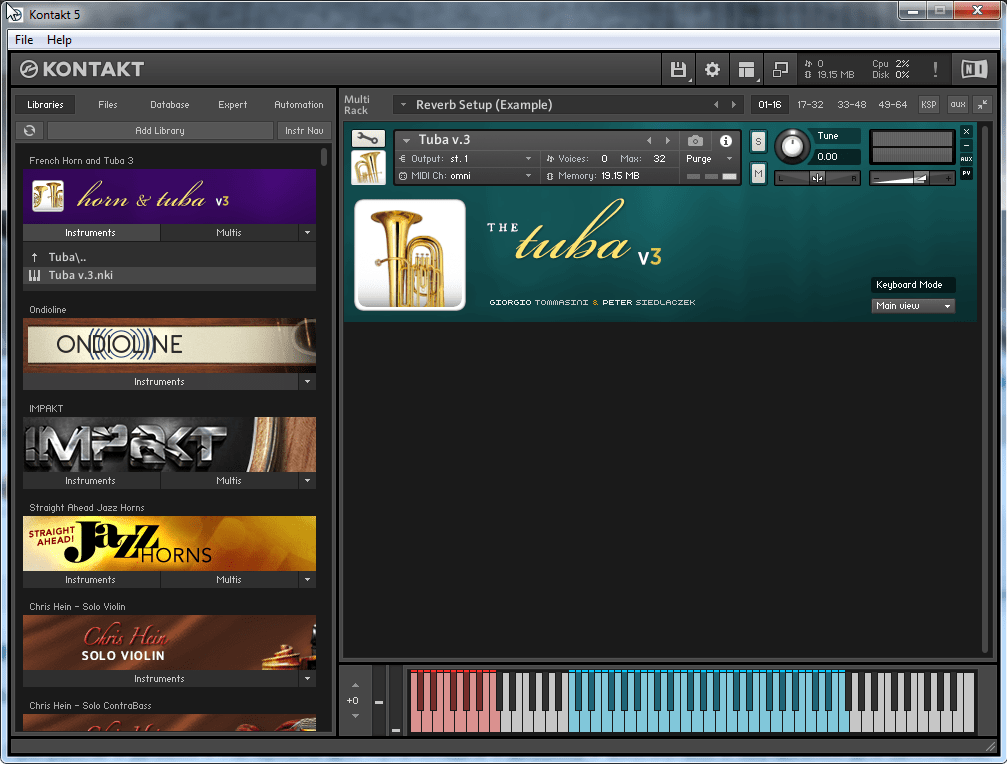Image resolution: width=1007 pixels, height=765 pixels.
Task: Go to next Tuba v.3 preset arrow
Action: (668, 140)
